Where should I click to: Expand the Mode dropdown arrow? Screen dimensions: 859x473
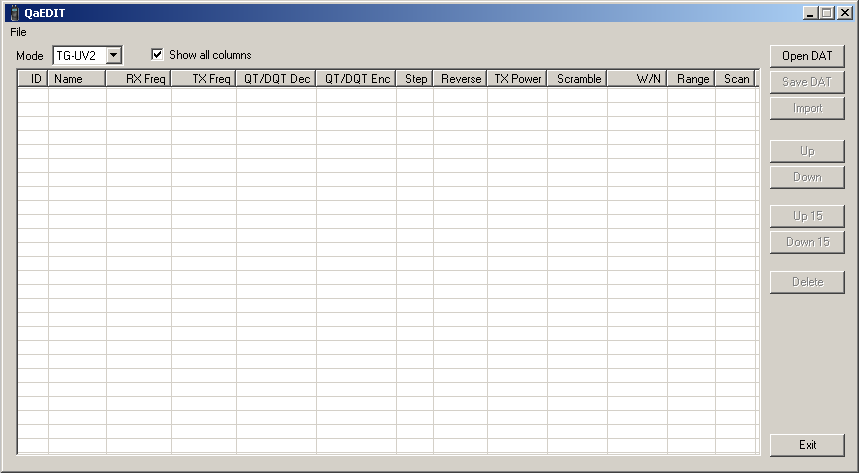point(113,55)
